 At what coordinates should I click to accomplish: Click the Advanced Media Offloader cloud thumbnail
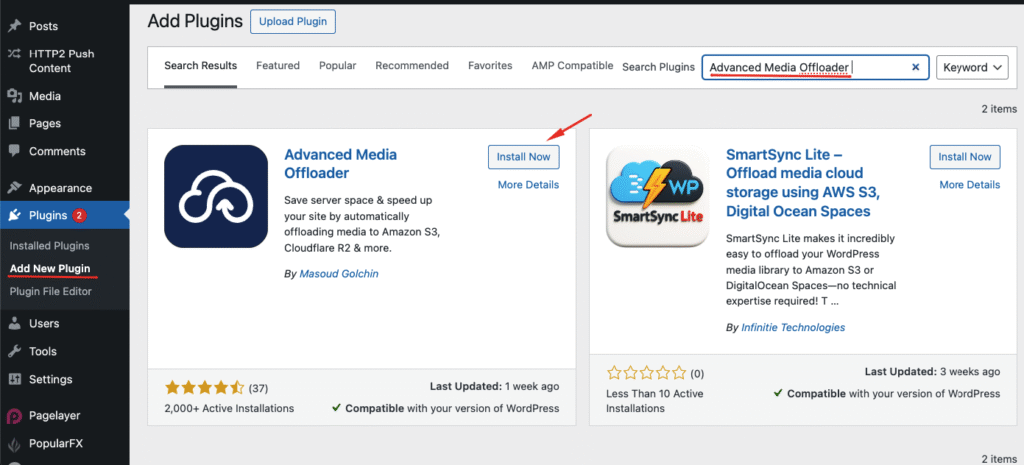point(216,197)
